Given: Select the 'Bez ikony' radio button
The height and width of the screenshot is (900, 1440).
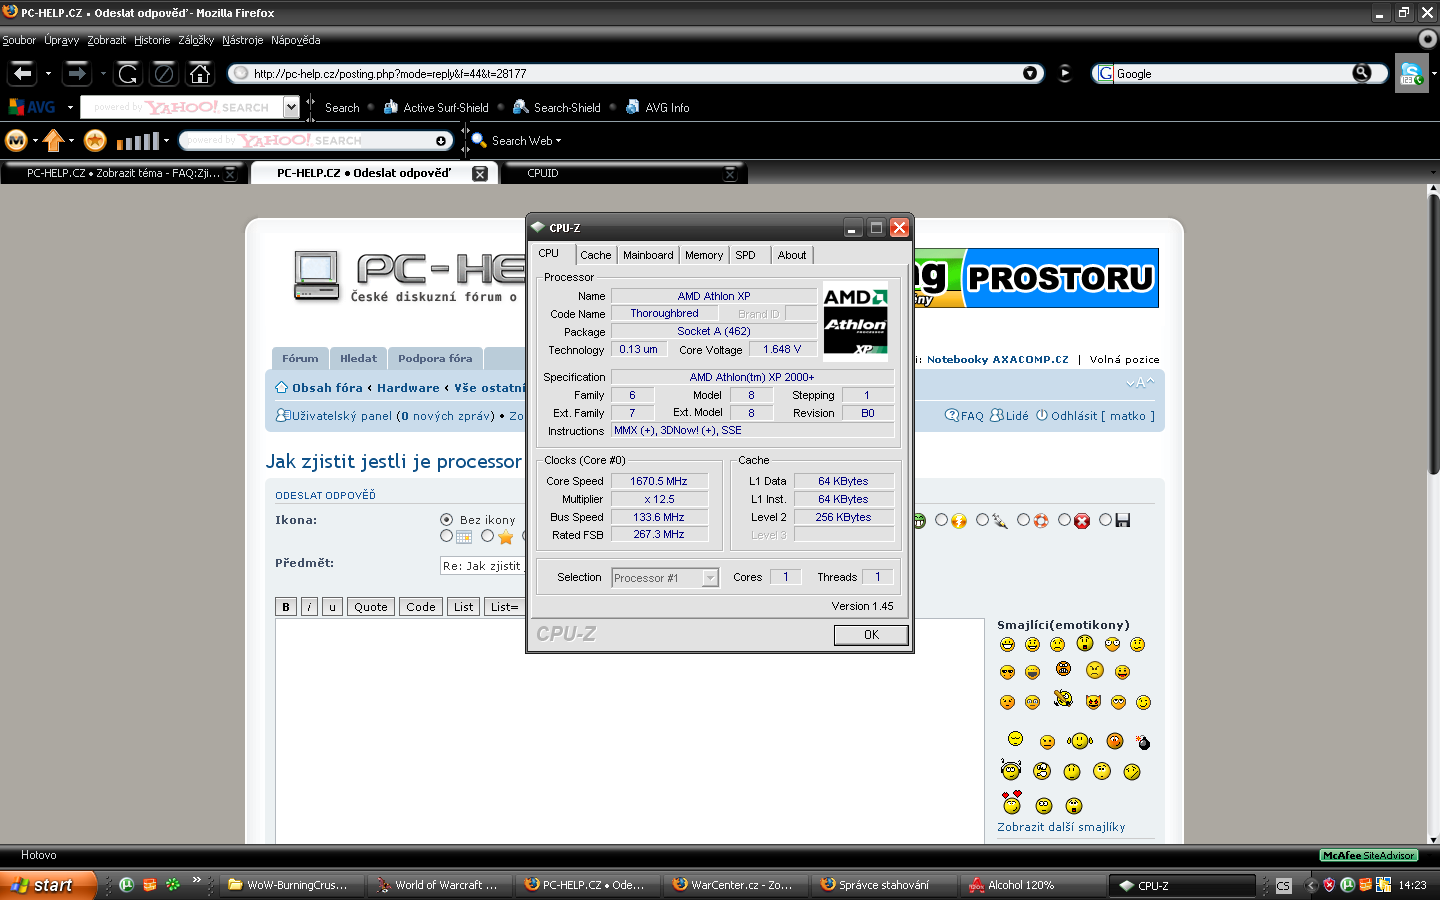Looking at the screenshot, I should pos(446,520).
